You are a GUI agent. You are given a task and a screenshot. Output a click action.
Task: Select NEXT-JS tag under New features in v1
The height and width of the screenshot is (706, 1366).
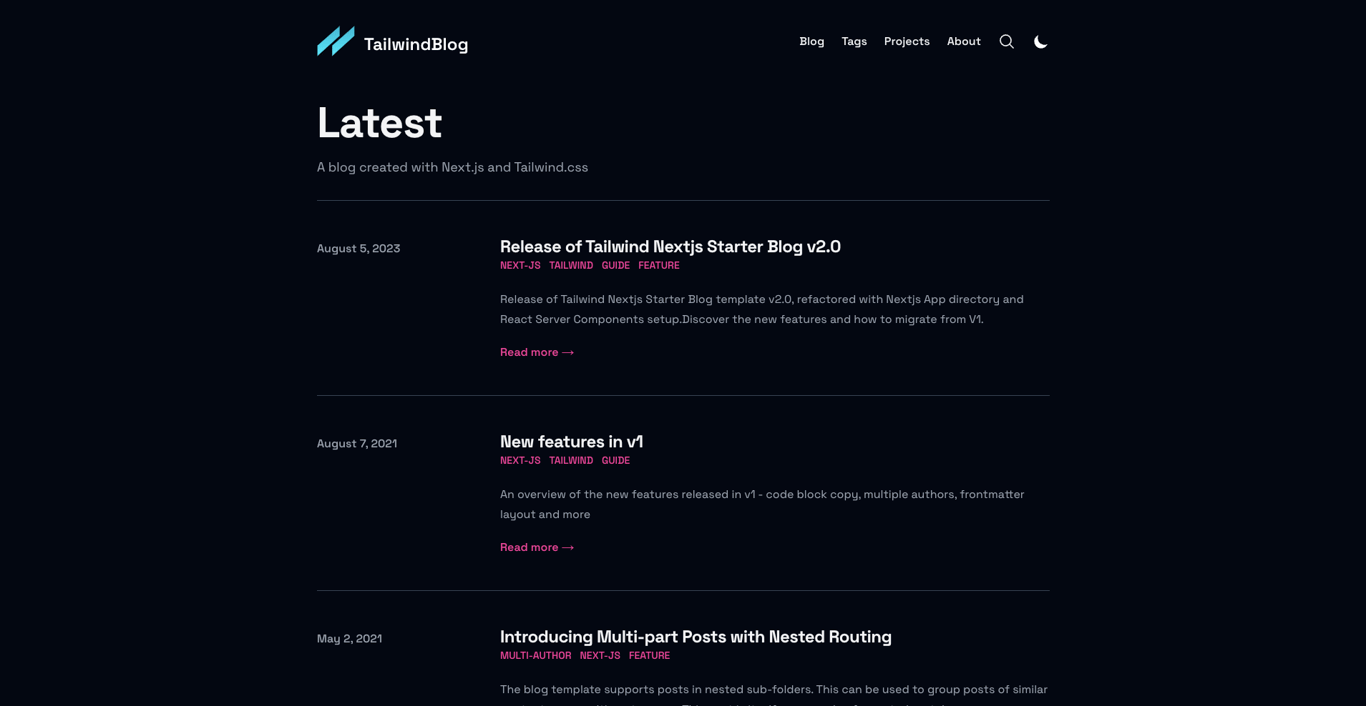tap(520, 460)
